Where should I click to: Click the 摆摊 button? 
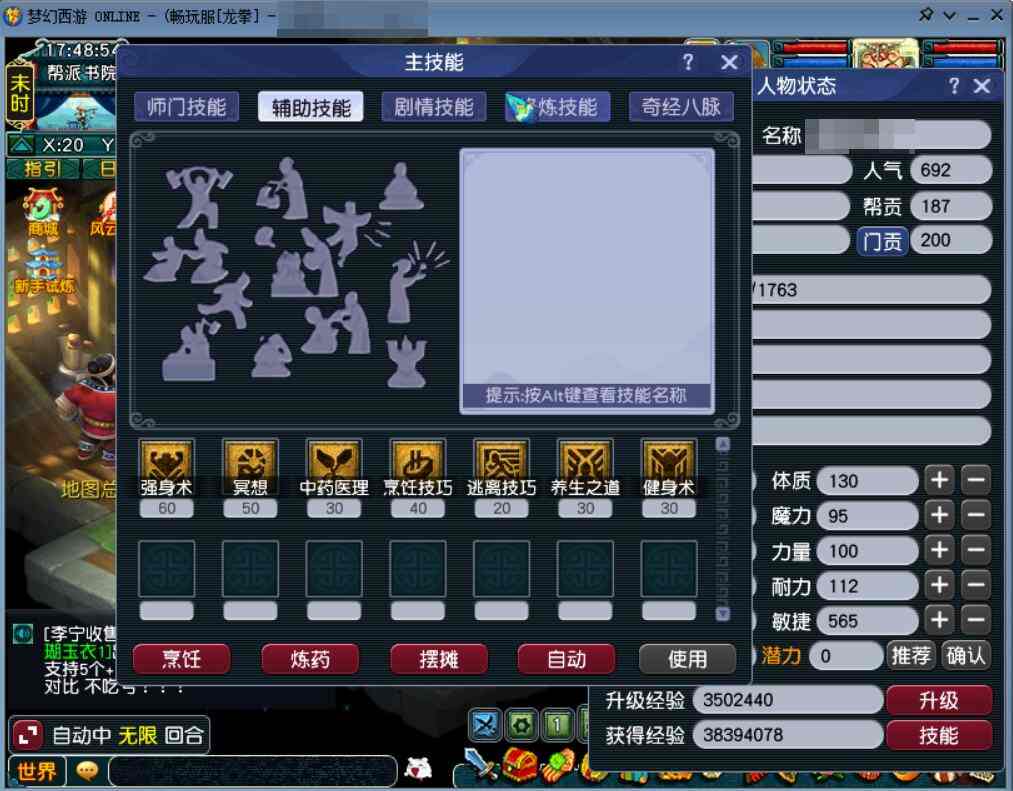(439, 659)
